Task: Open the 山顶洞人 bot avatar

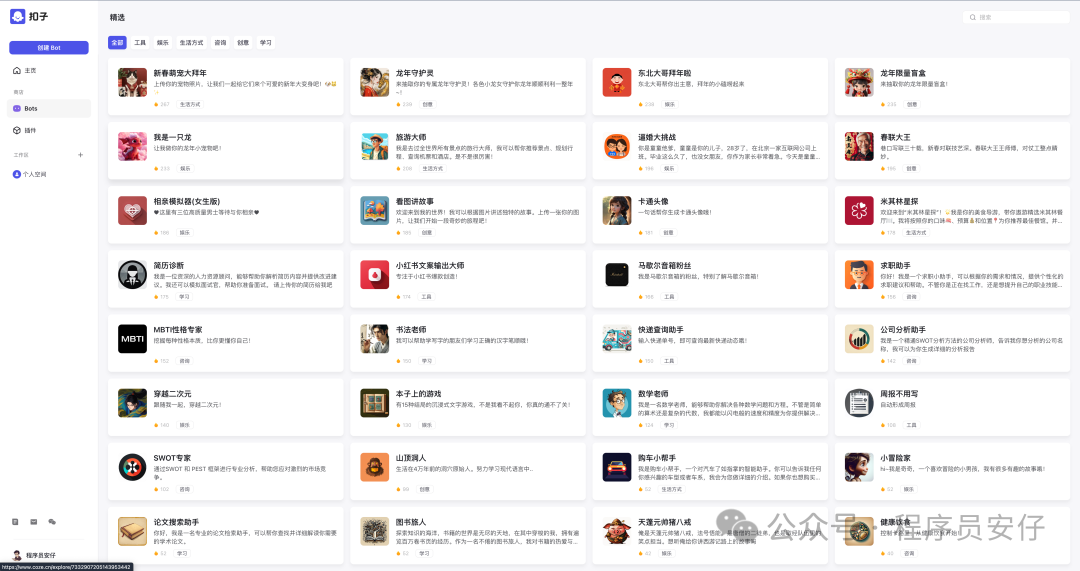Action: point(375,466)
